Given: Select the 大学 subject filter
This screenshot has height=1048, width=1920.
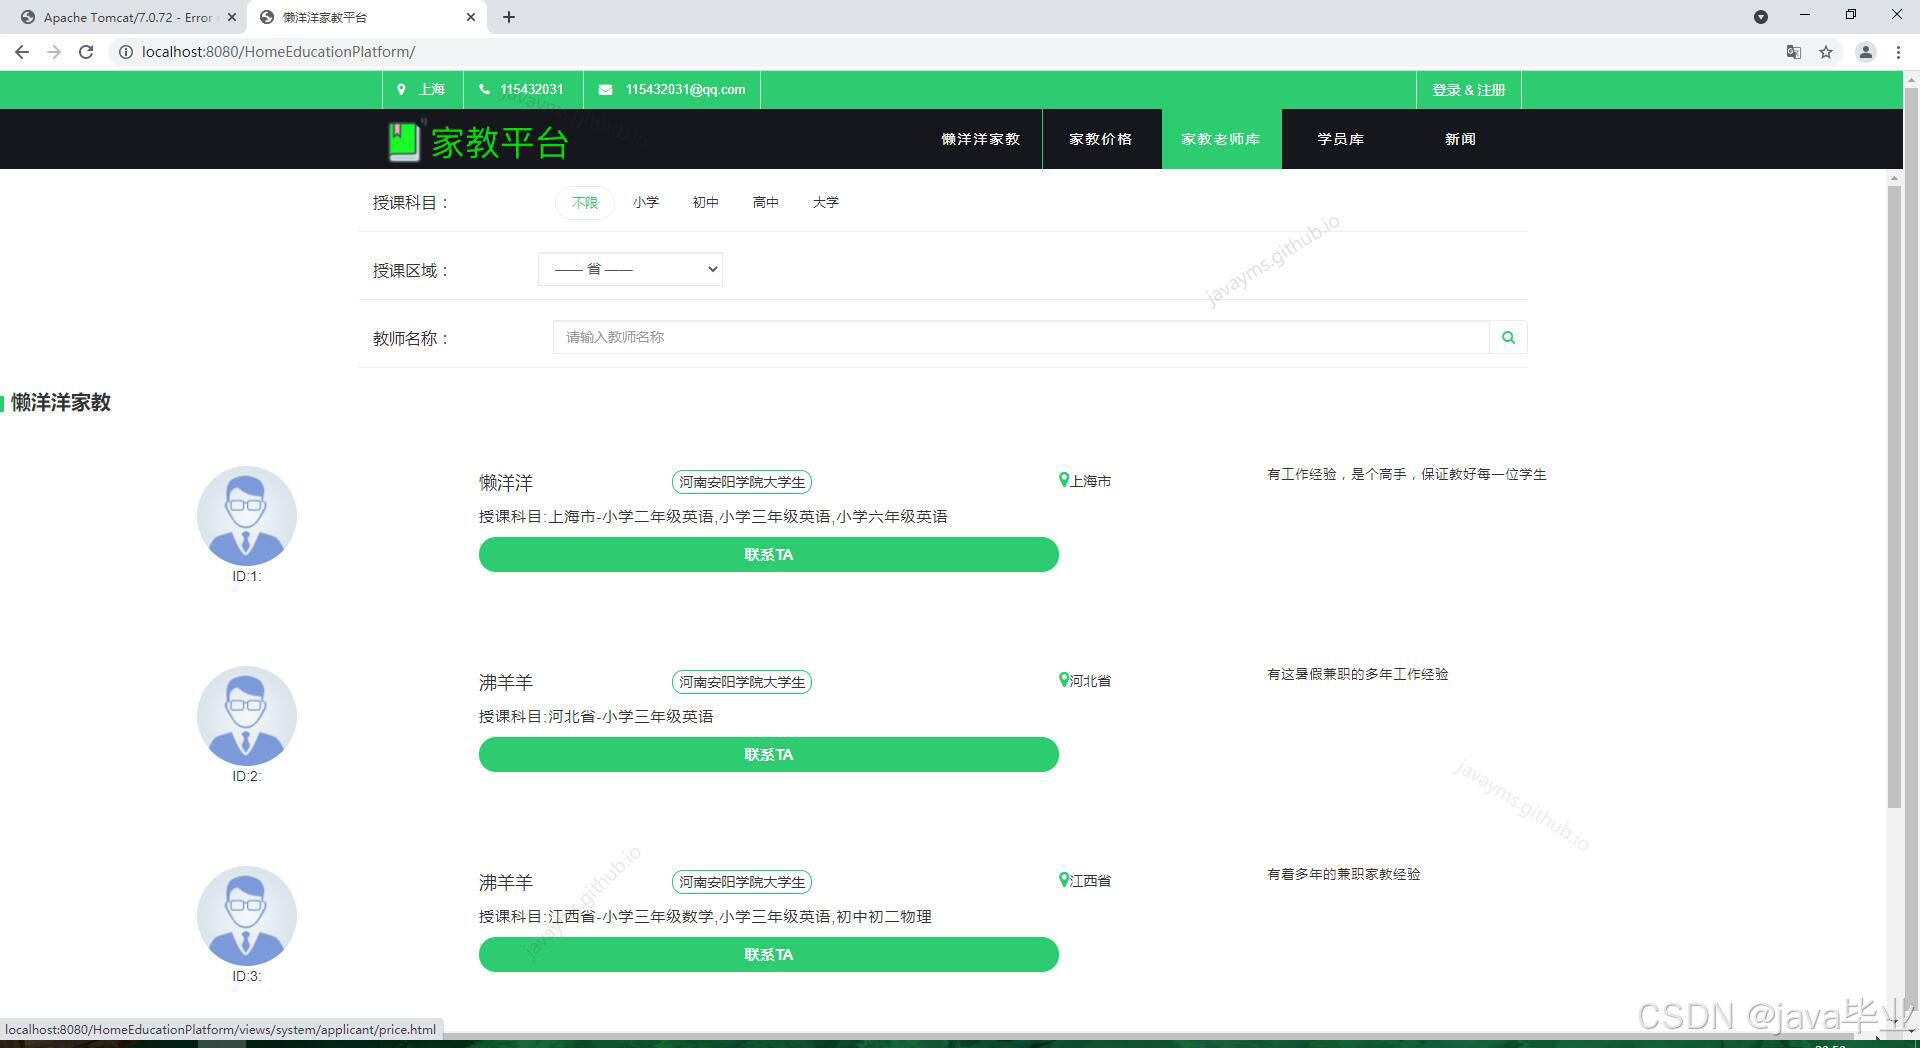Looking at the screenshot, I should click(826, 202).
